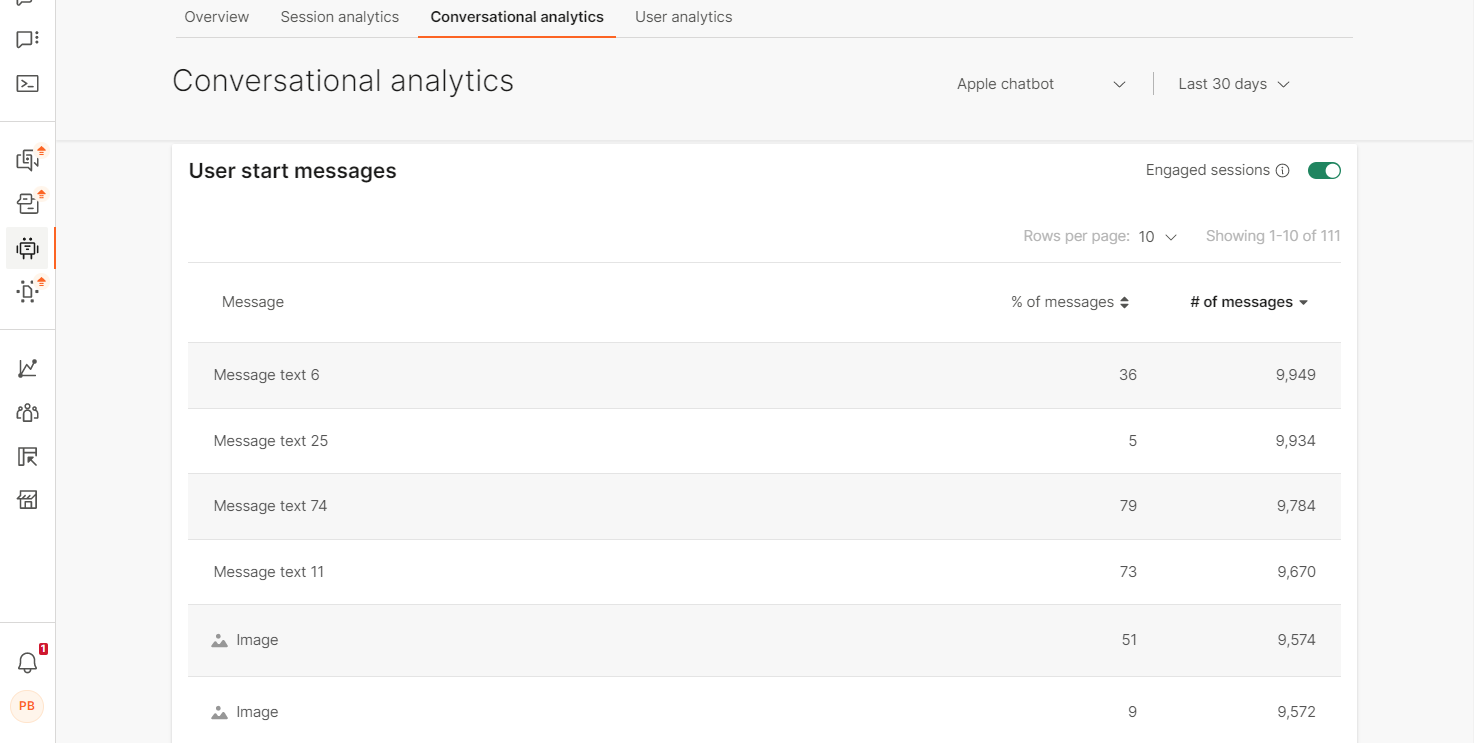Click the PB user avatar

27,706
